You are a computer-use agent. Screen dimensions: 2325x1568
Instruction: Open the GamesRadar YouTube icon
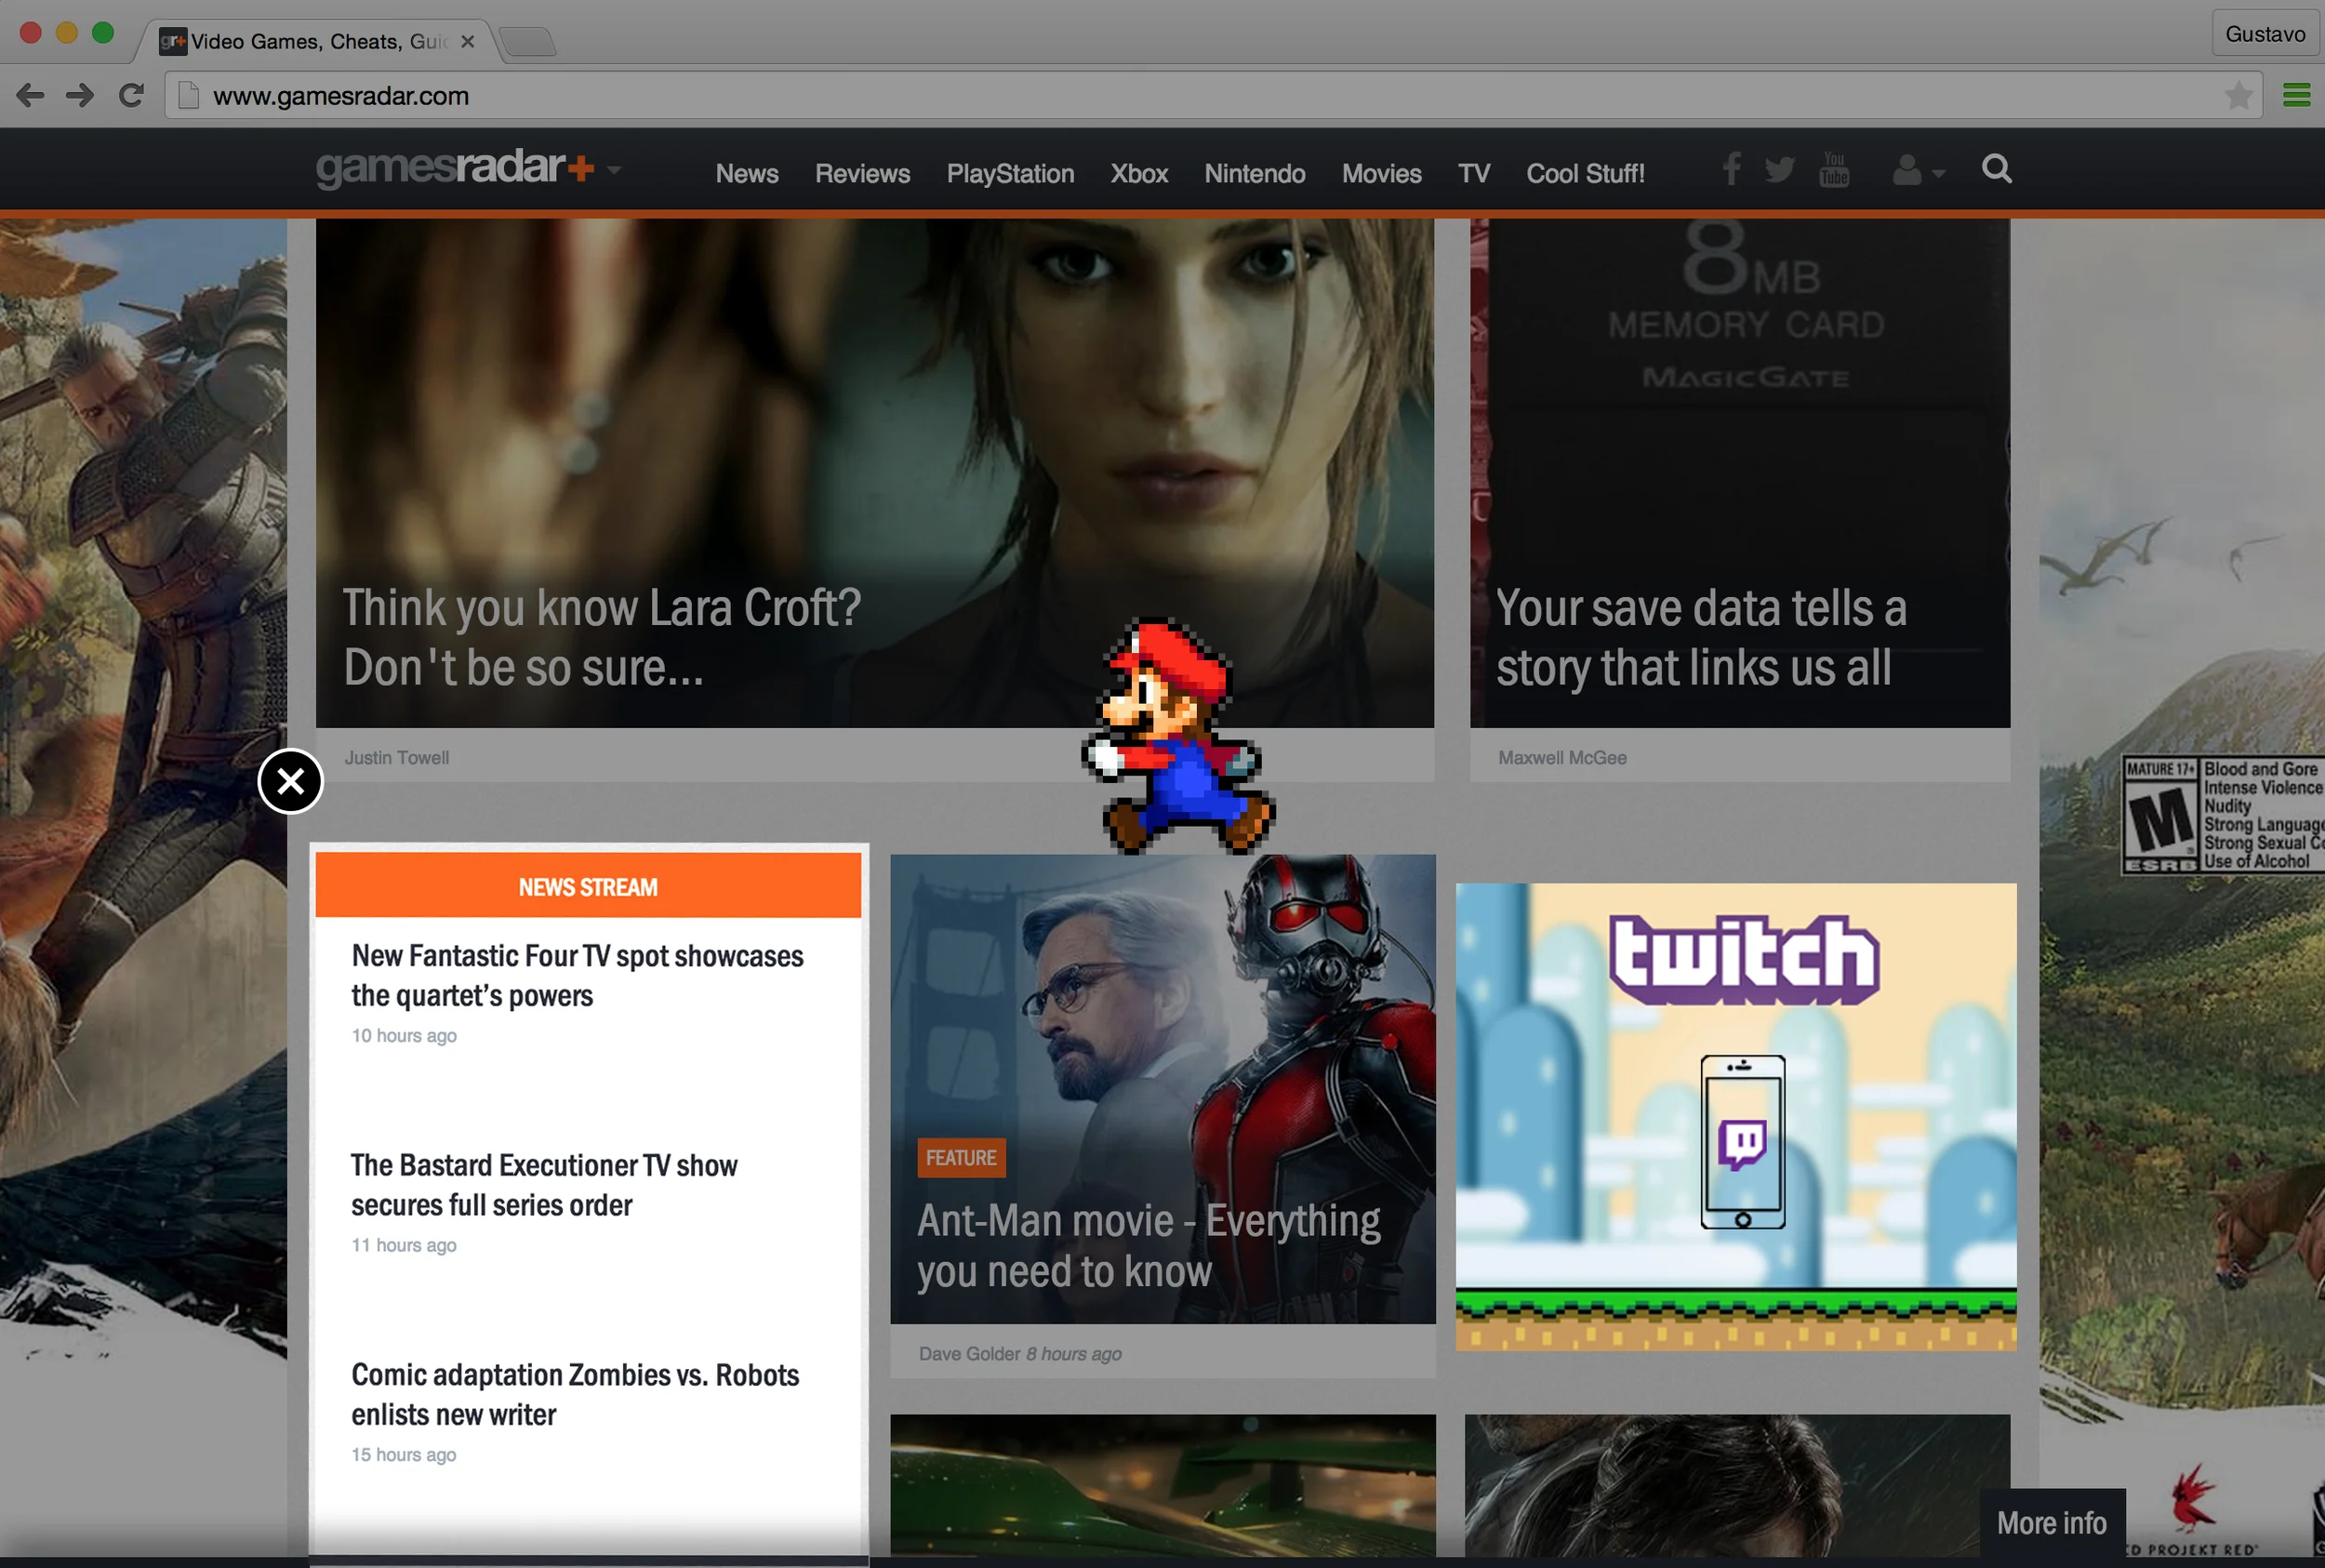[1834, 169]
